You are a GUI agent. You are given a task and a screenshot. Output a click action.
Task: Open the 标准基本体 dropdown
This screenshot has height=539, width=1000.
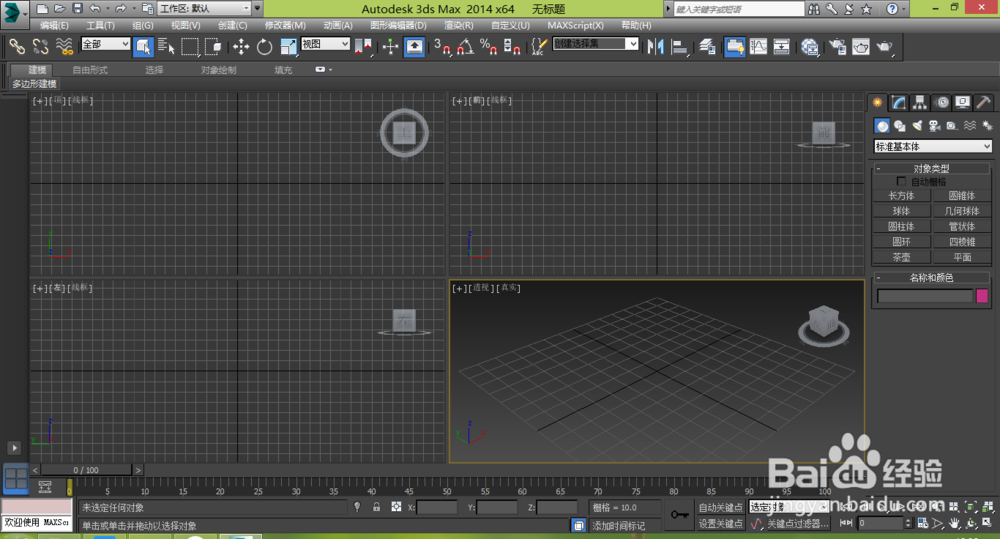click(x=932, y=147)
